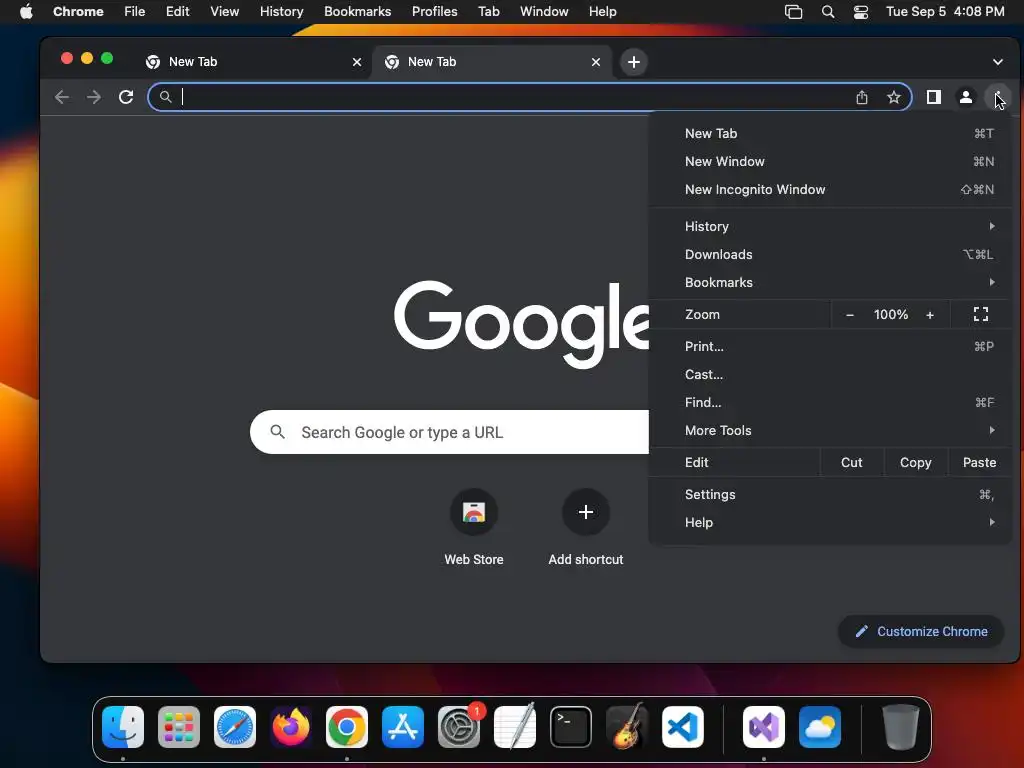Screen dimensions: 1024x768
Task: Launch Terminal from the dock
Action: click(x=571, y=727)
